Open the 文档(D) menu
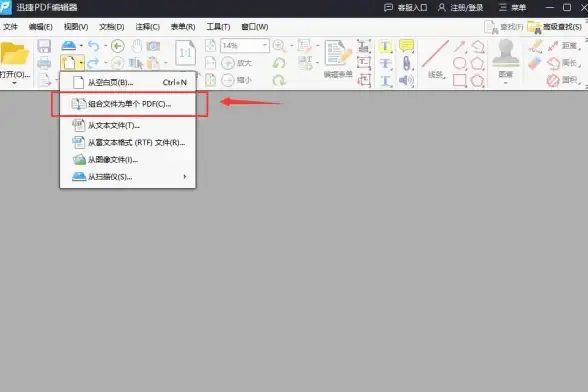The width and height of the screenshot is (588, 392). coord(111,27)
